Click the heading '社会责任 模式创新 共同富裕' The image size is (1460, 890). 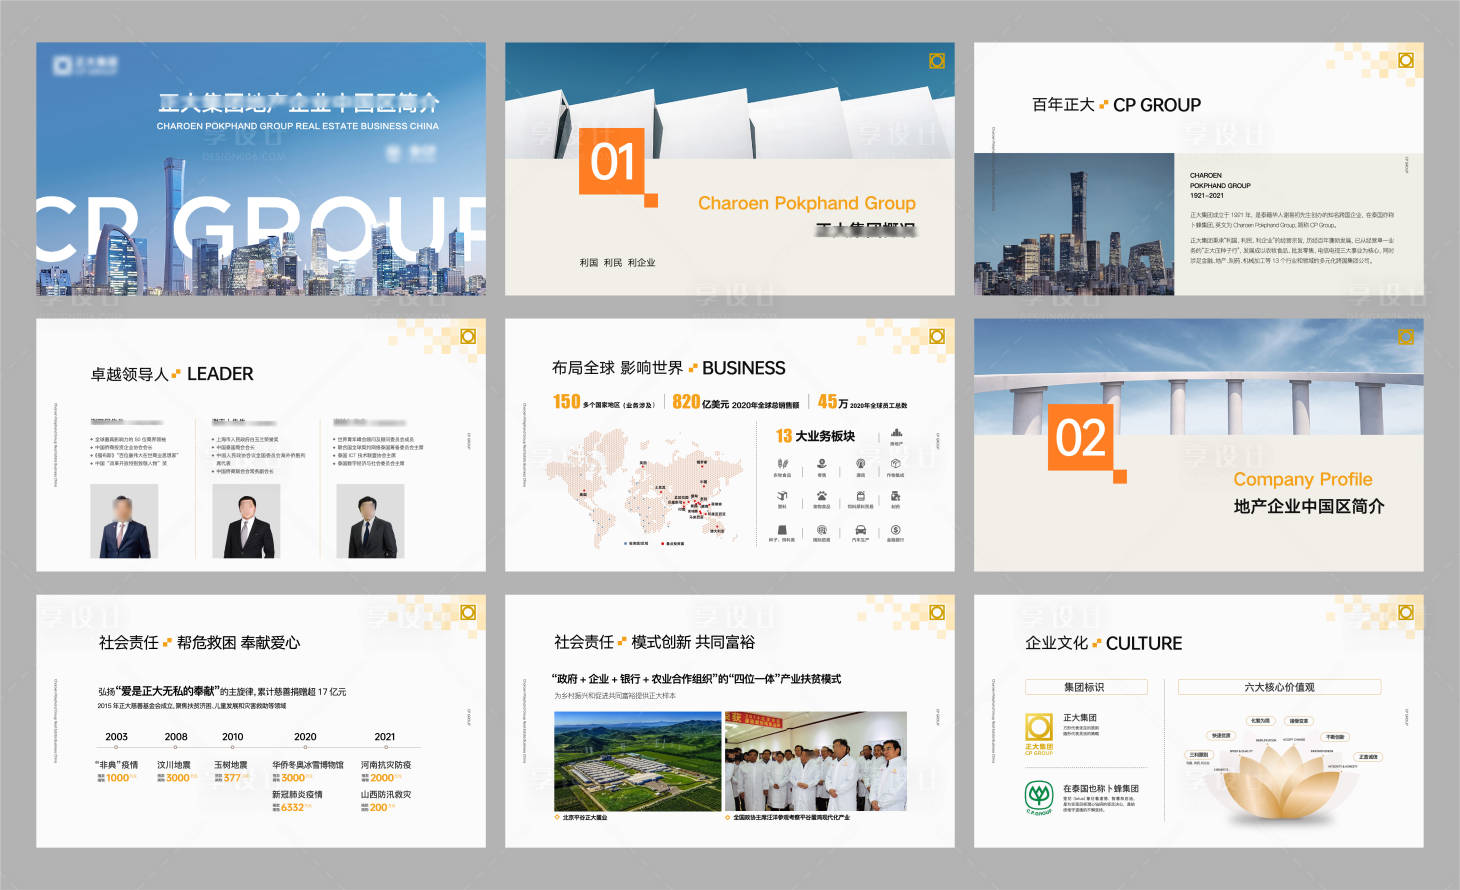654,642
